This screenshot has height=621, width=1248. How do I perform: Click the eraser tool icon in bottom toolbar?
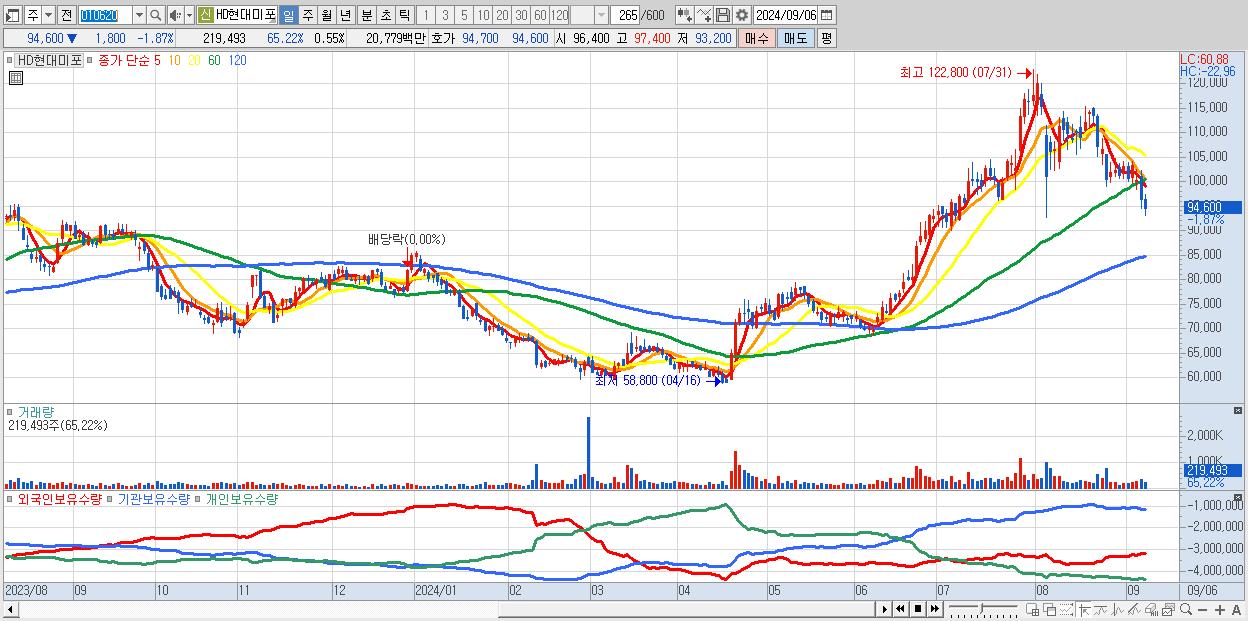coord(1151,609)
